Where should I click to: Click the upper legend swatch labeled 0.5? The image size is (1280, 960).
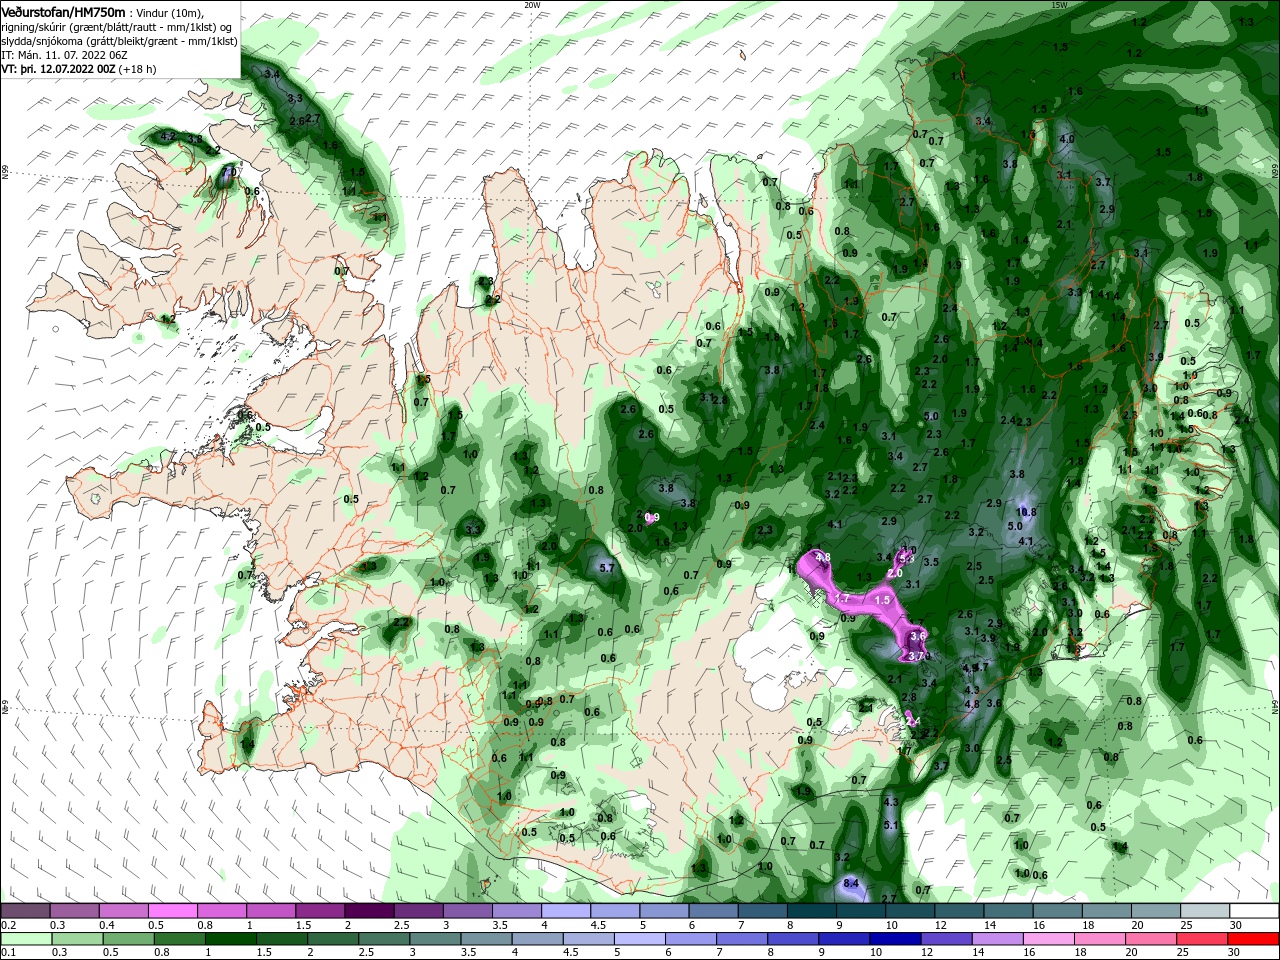pyautogui.click(x=172, y=911)
